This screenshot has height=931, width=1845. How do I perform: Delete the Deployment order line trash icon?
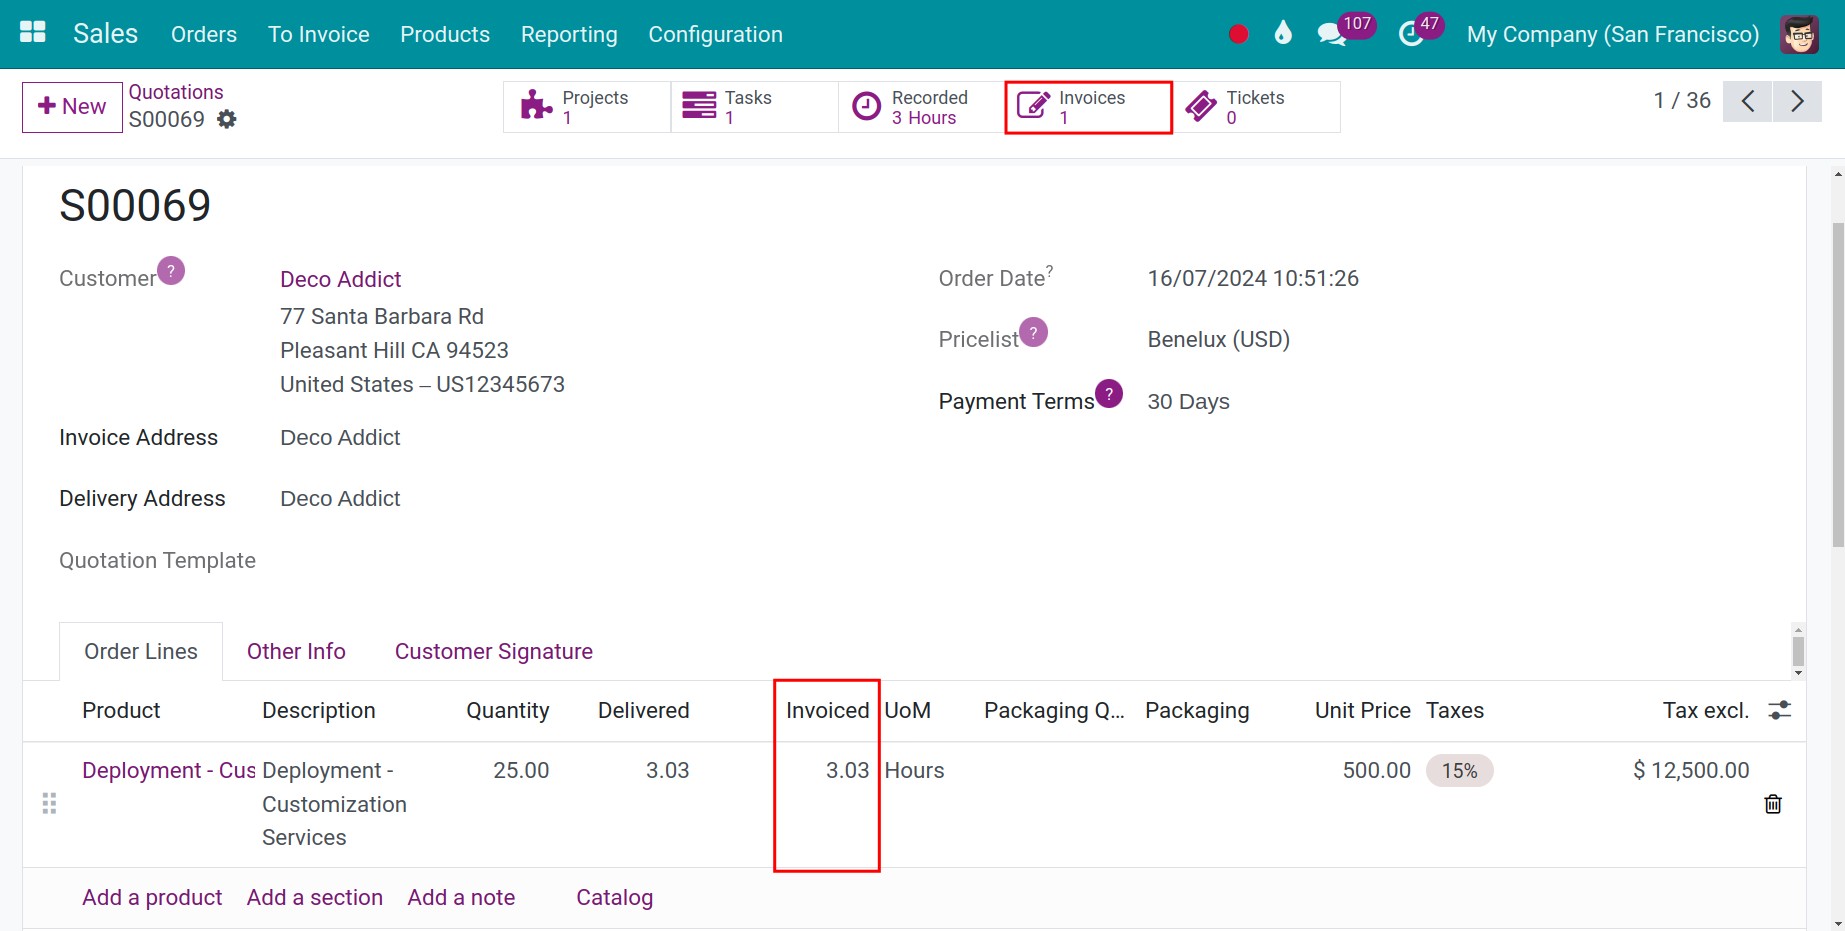pos(1773,804)
